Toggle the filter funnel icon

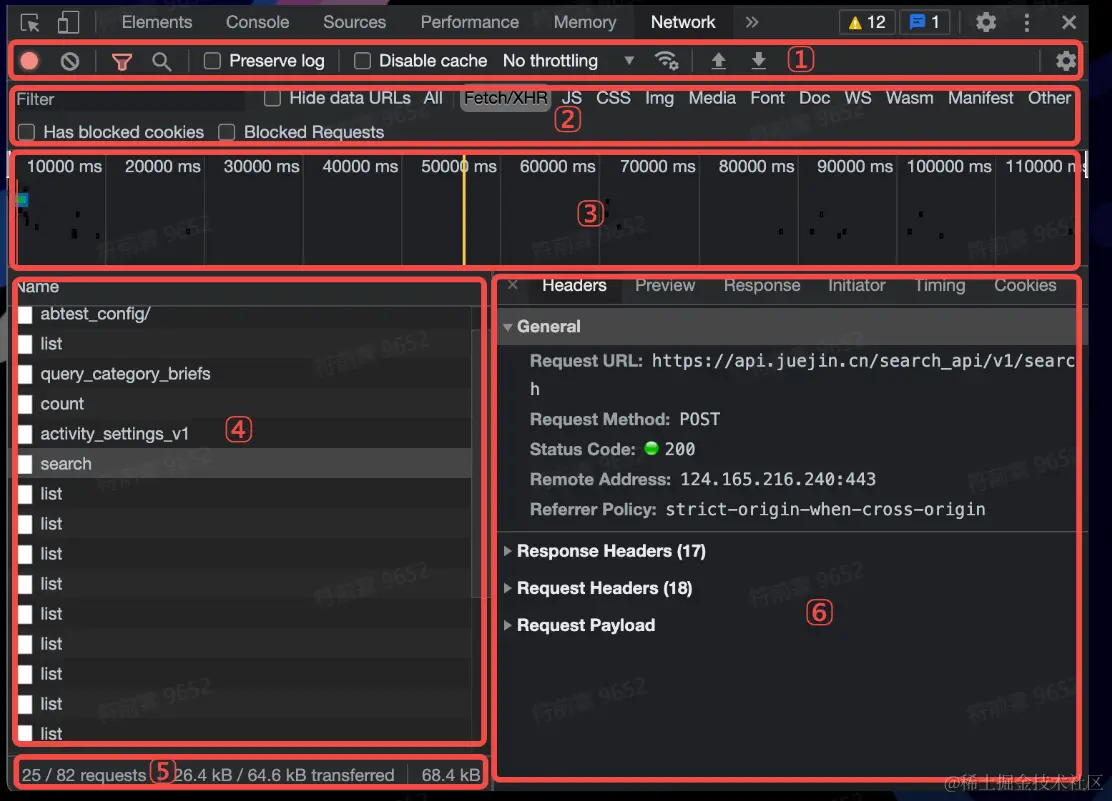(x=122, y=62)
